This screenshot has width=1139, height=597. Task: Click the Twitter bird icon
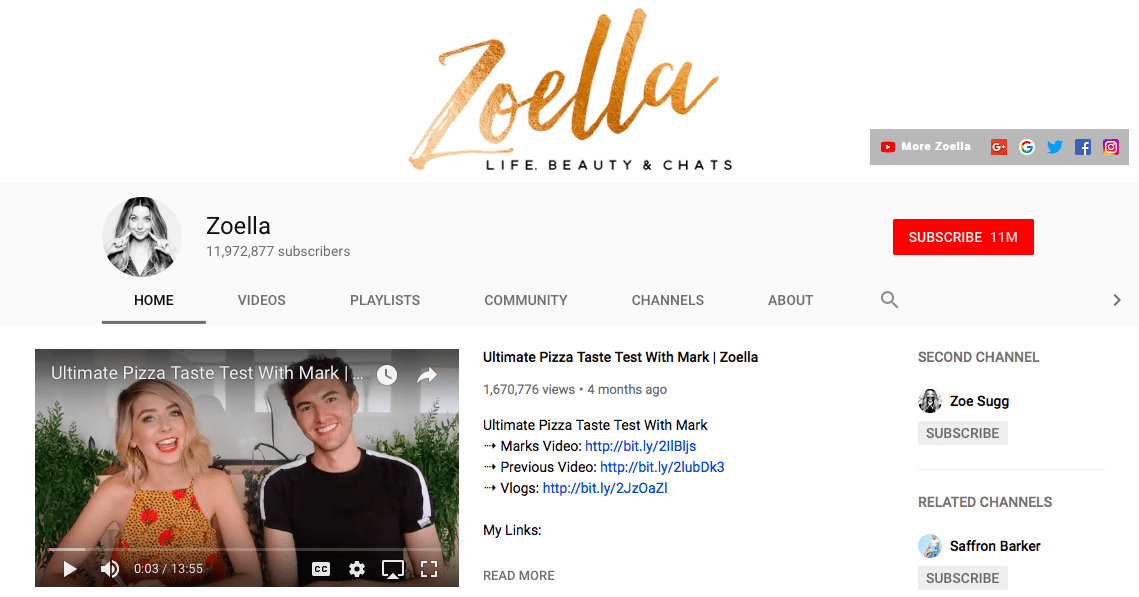click(x=1055, y=147)
